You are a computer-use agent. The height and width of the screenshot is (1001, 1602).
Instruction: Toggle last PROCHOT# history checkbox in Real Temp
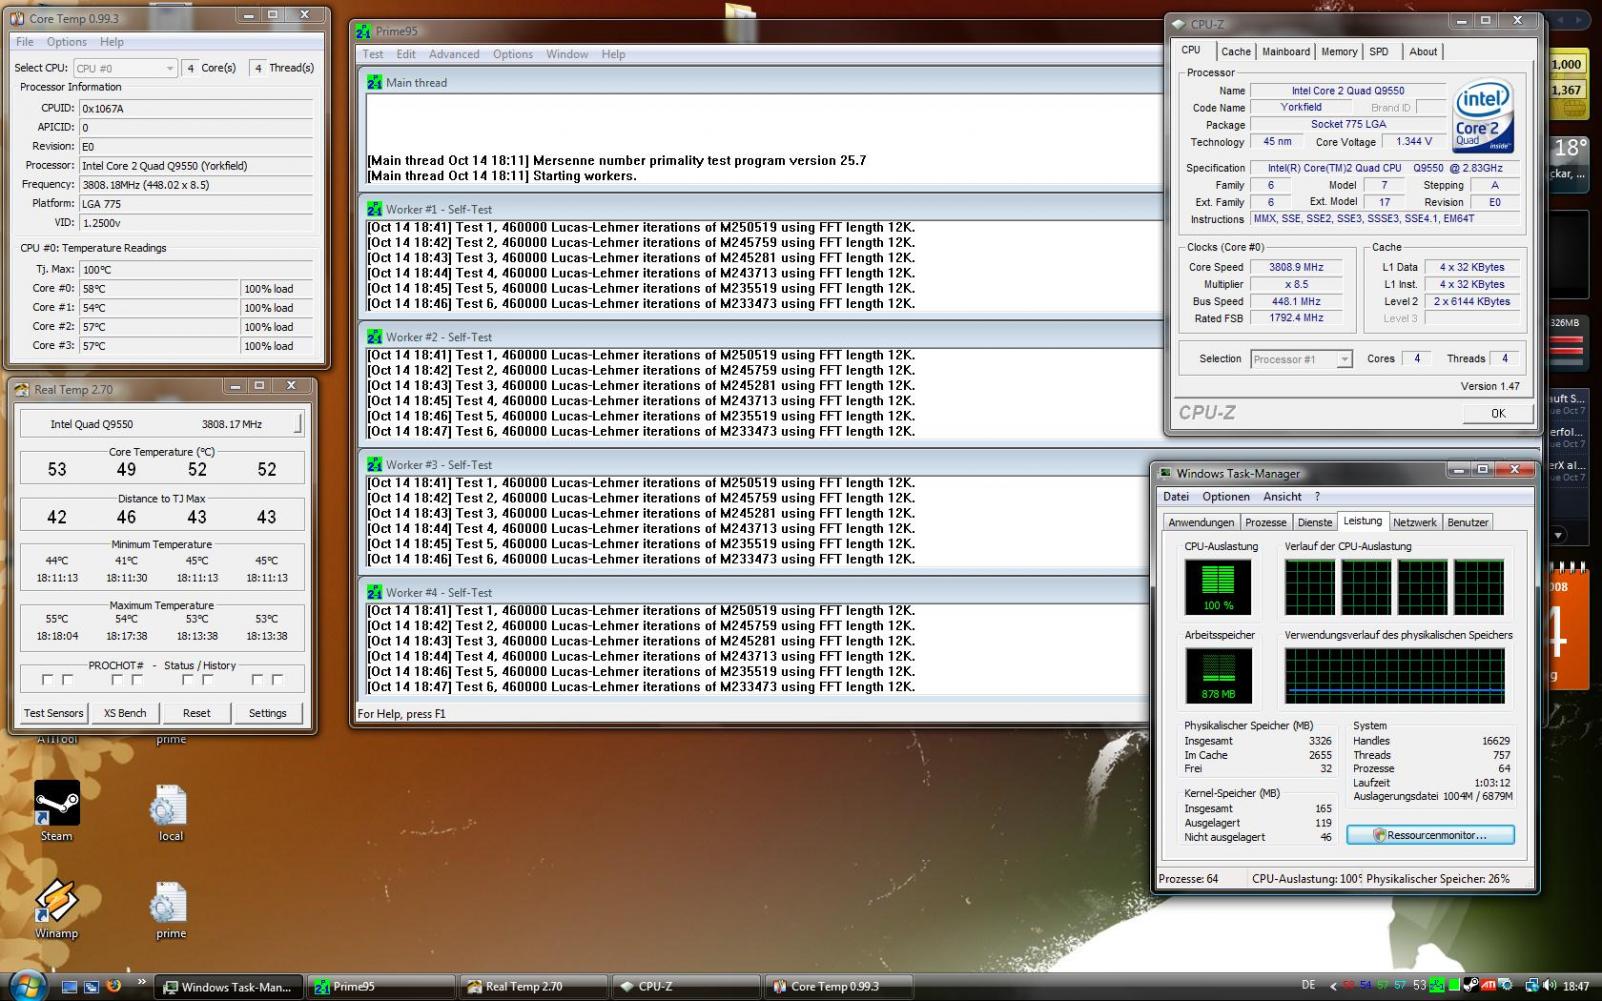point(277,680)
